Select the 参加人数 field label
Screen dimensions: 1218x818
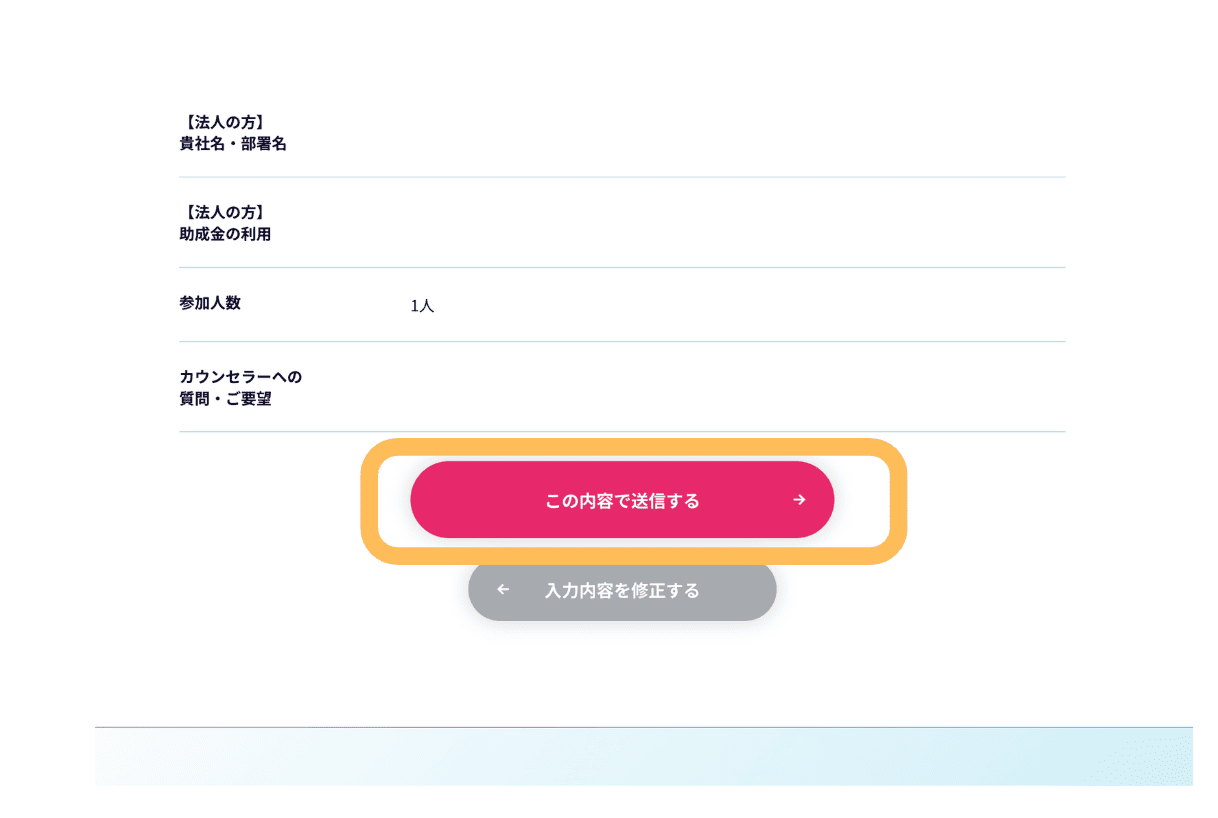point(210,303)
